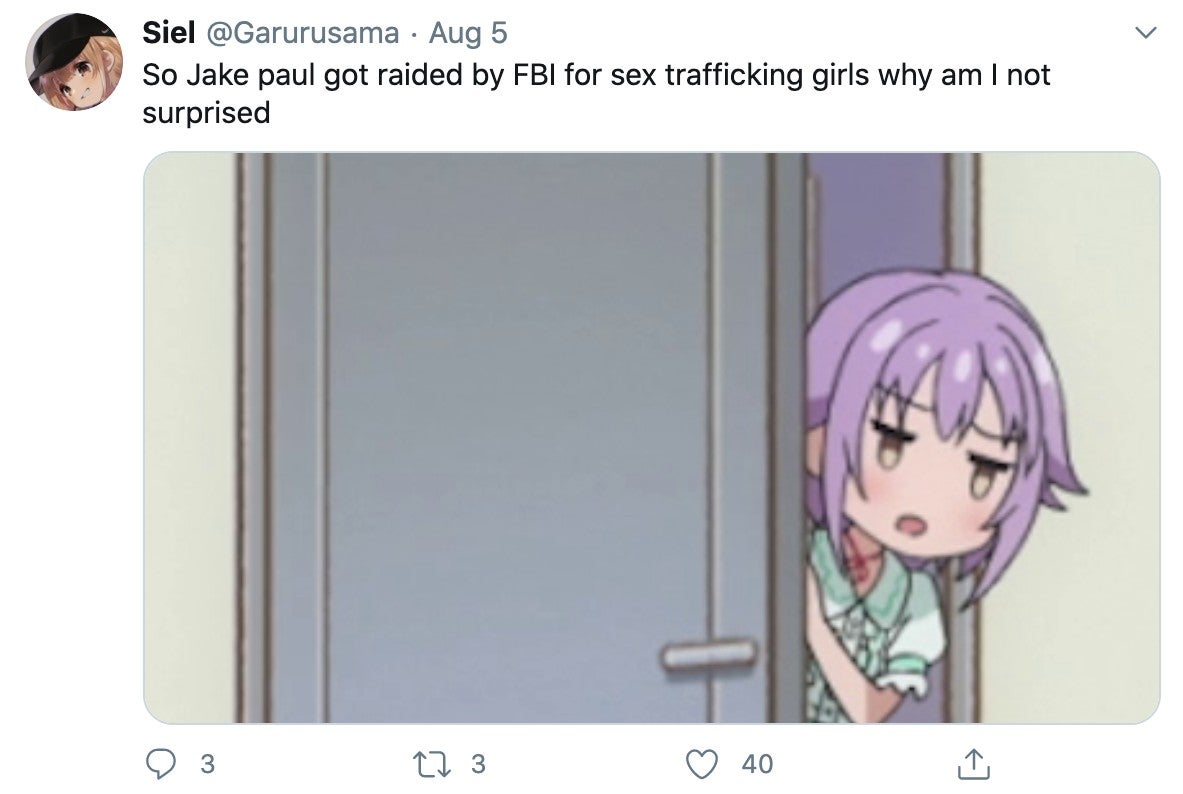Click the like count 40
This screenshot has width=1183, height=794.
tap(757, 764)
